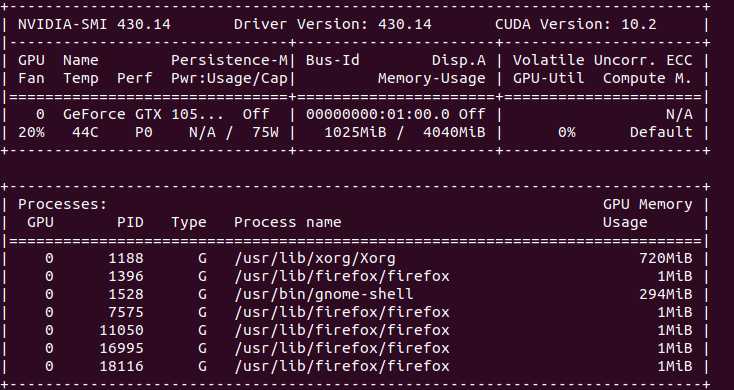Select the 294MiB gnome-shell memory value

click(x=666, y=294)
